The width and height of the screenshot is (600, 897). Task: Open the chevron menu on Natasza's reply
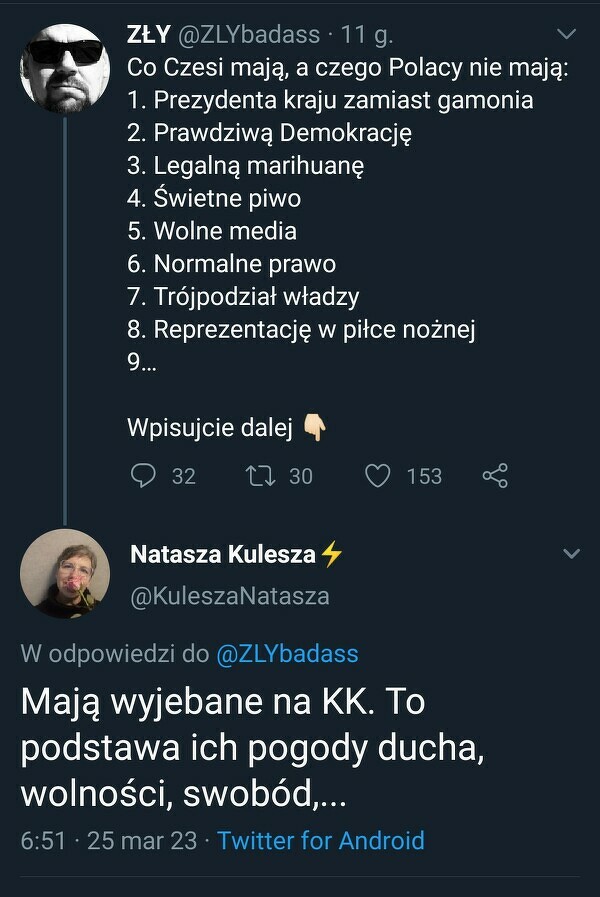coord(571,554)
